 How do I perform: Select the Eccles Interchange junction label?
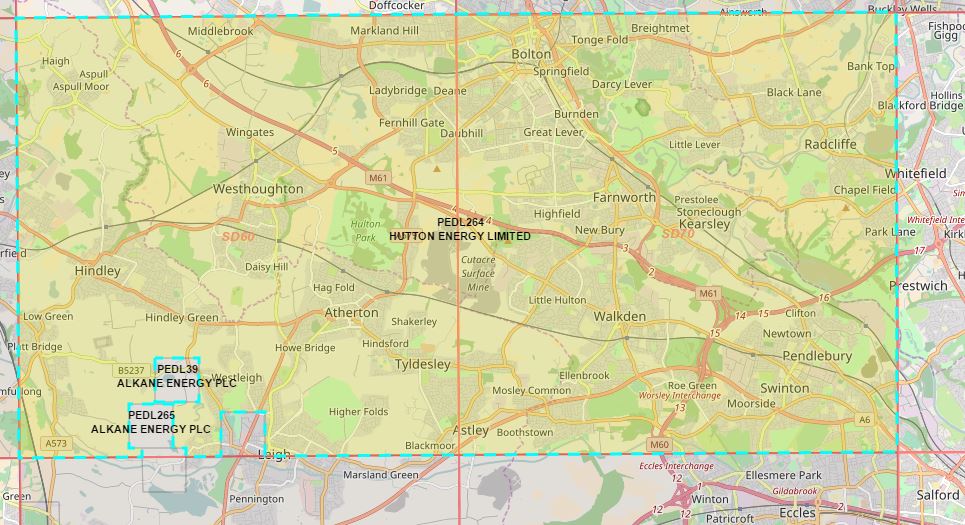pyautogui.click(x=677, y=466)
